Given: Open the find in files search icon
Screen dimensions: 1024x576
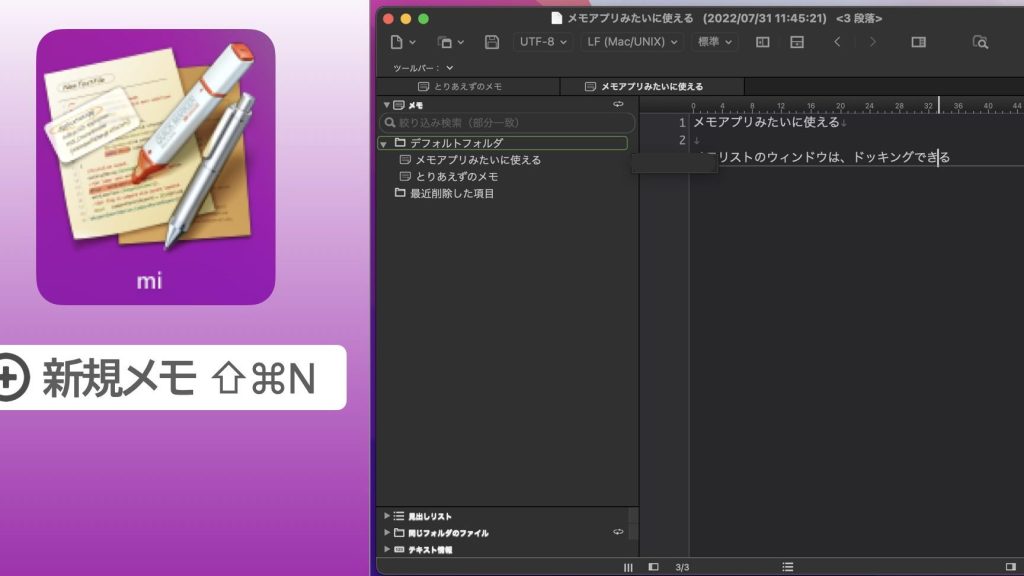Looking at the screenshot, I should 980,42.
